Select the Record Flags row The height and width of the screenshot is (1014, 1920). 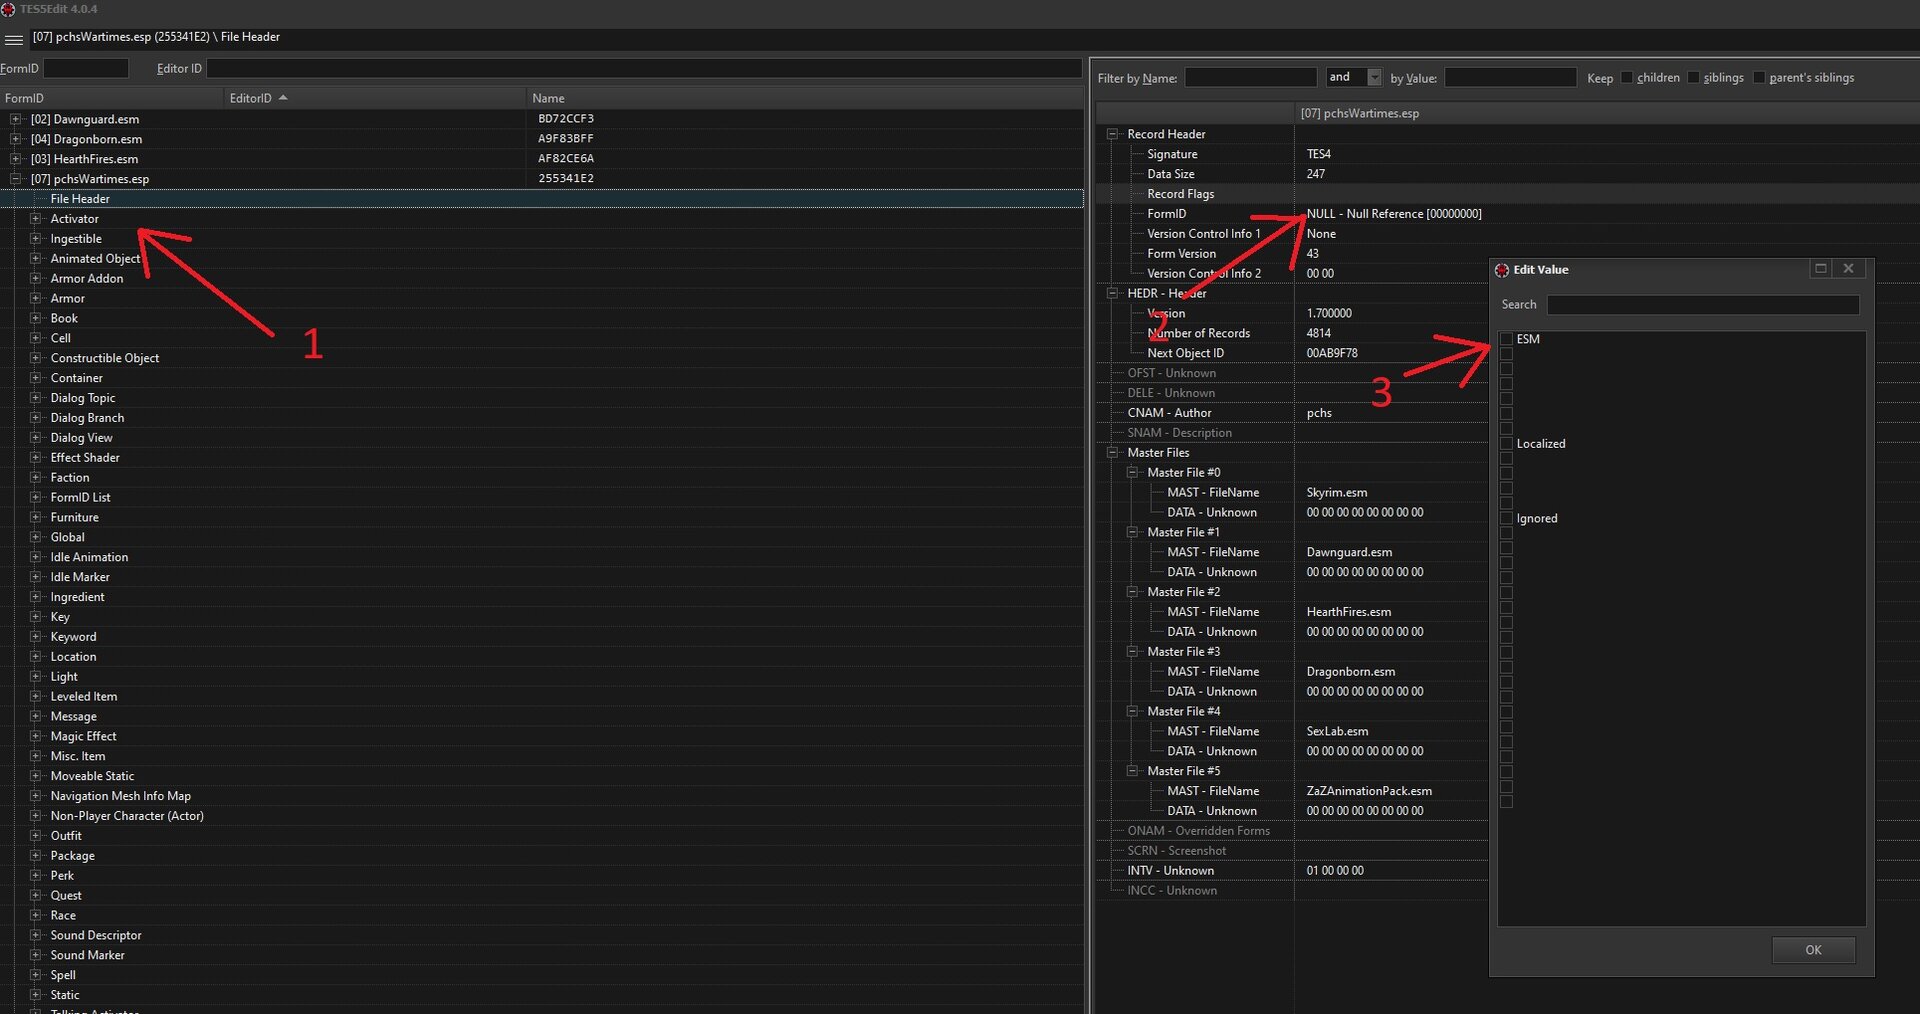pos(1507,194)
